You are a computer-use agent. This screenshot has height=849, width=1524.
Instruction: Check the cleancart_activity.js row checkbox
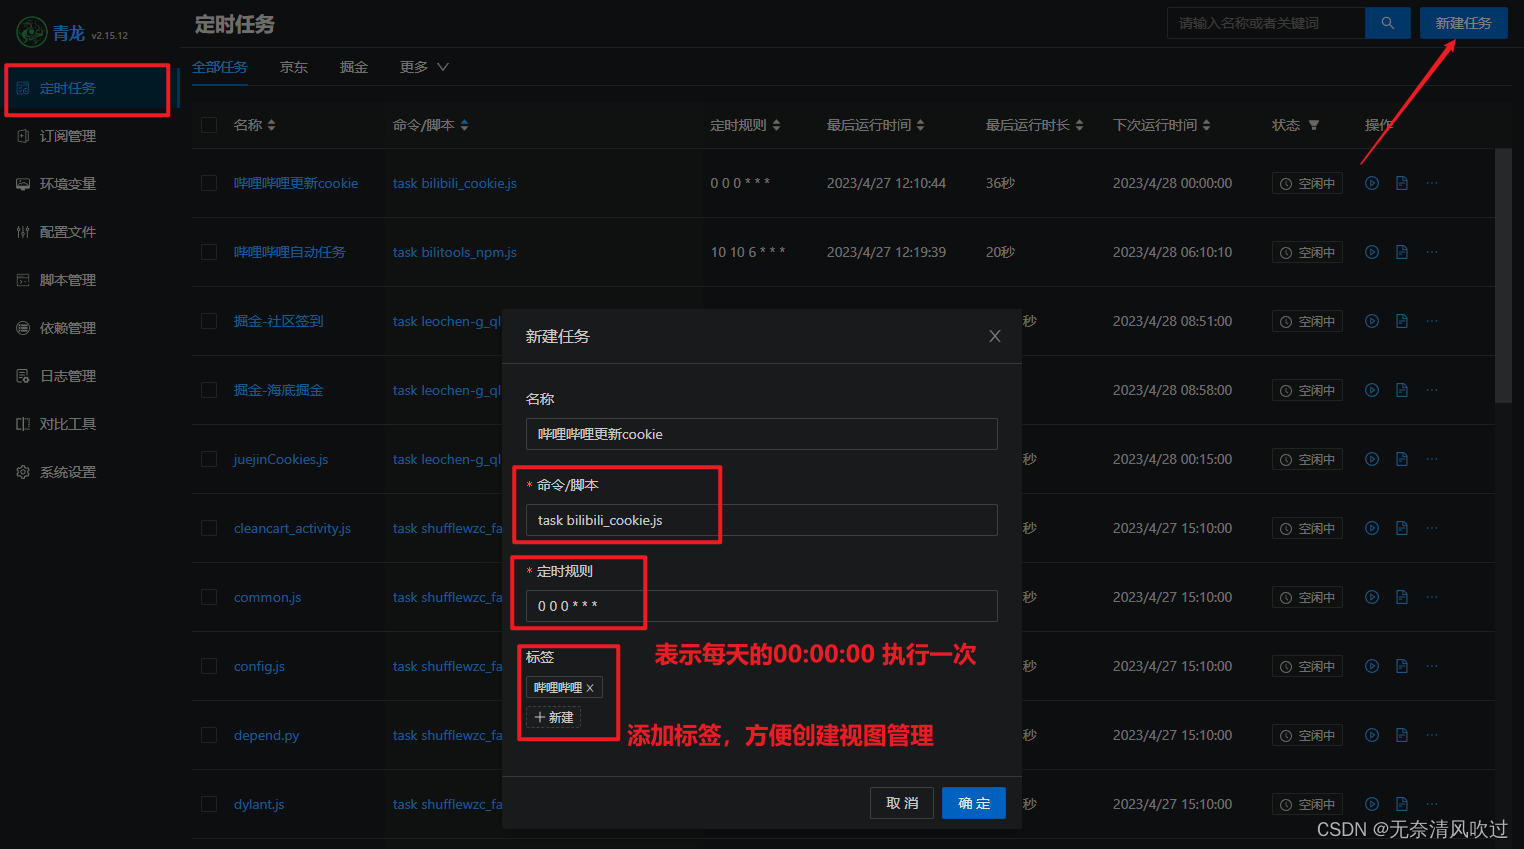click(209, 528)
